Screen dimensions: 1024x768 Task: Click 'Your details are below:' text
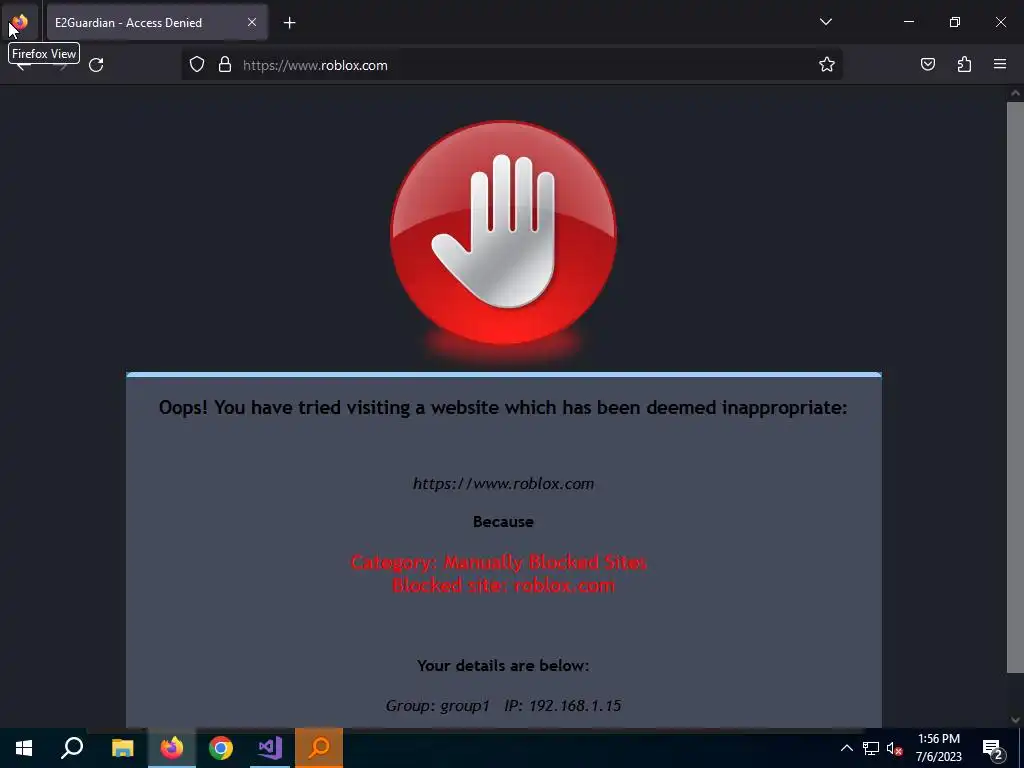[x=503, y=665]
